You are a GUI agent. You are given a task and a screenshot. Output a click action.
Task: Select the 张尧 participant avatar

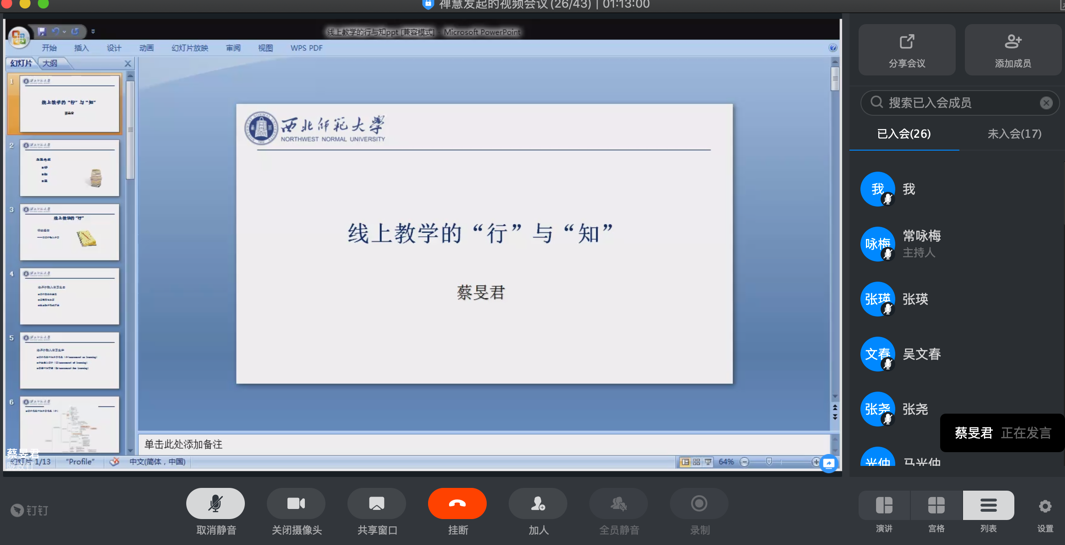coord(878,409)
